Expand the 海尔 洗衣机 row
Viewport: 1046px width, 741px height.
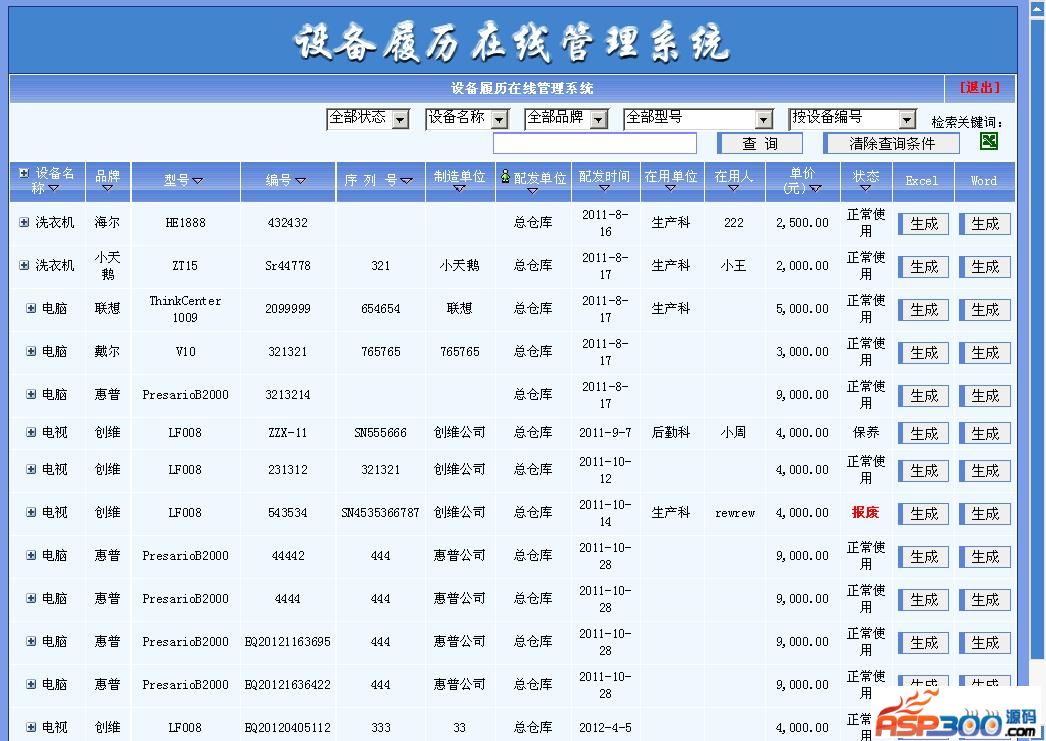pyautogui.click(x=24, y=223)
